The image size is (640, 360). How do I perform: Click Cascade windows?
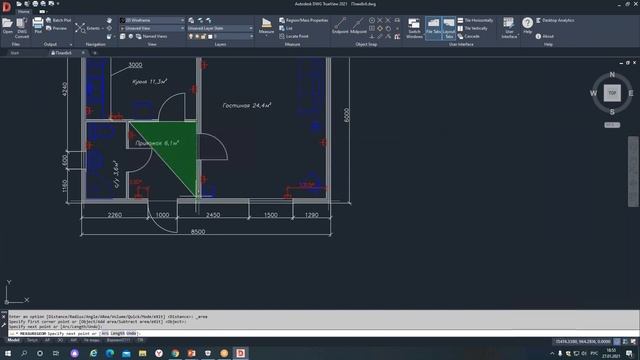(468, 36)
